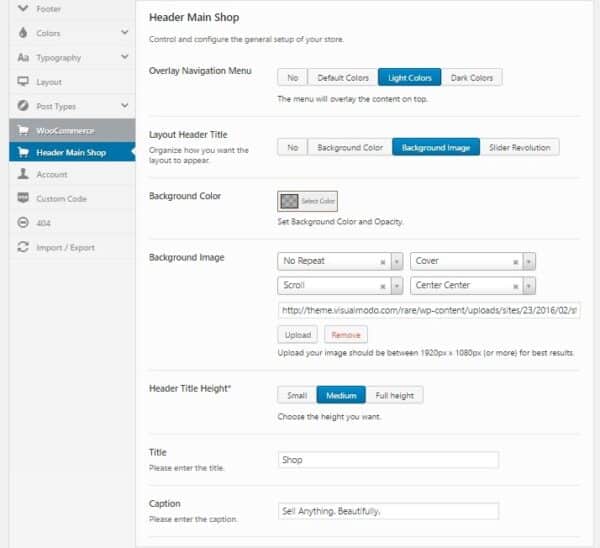Screen dimensions: 600x548
Task: Choose Light Colors for overlay menu
Action: click(409, 77)
